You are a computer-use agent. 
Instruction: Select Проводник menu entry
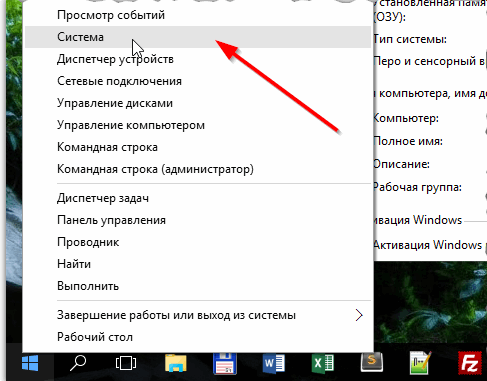(x=198, y=242)
